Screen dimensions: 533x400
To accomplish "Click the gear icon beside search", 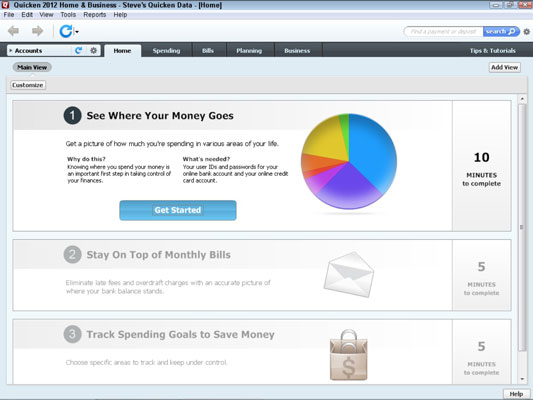I will [x=526, y=32].
